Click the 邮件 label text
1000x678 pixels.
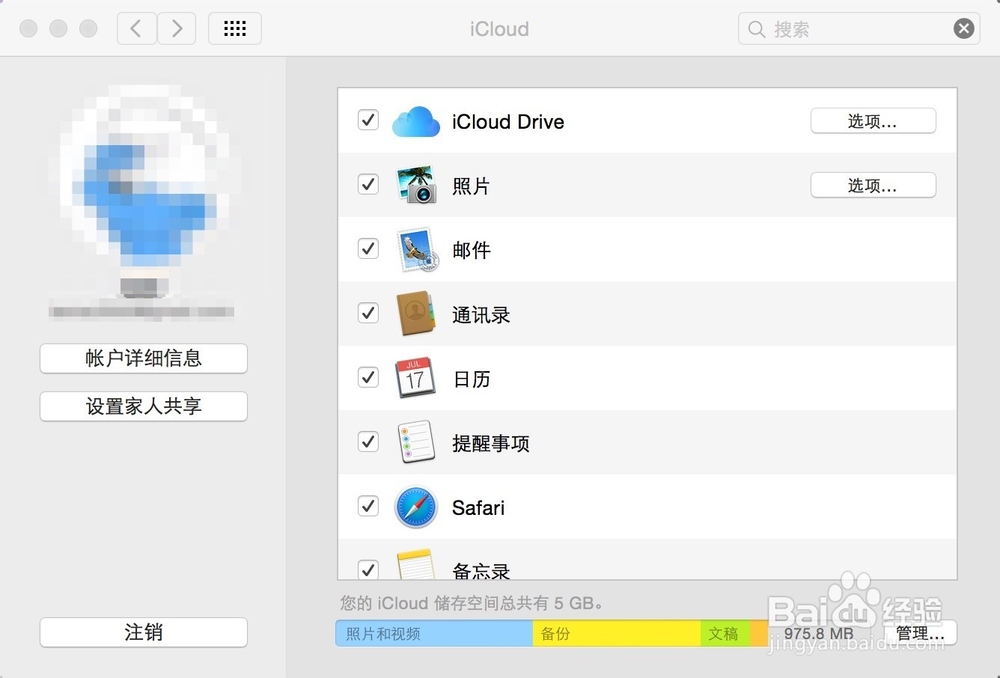(471, 250)
